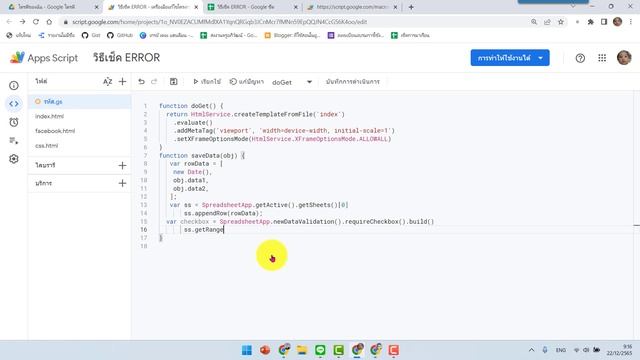Save the project with the disk icon
The width and height of the screenshot is (640, 360).
(x=173, y=82)
